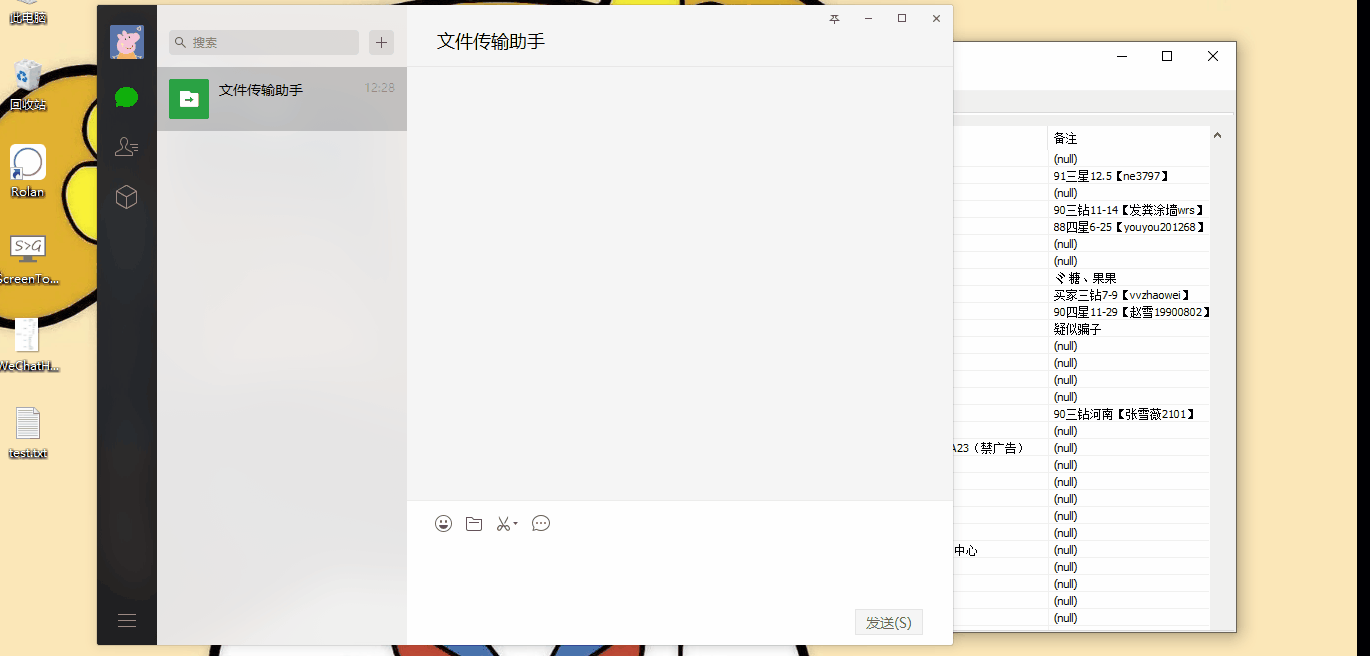Click the send file folder icon
Screen dimensions: 1370x656
pos(473,523)
